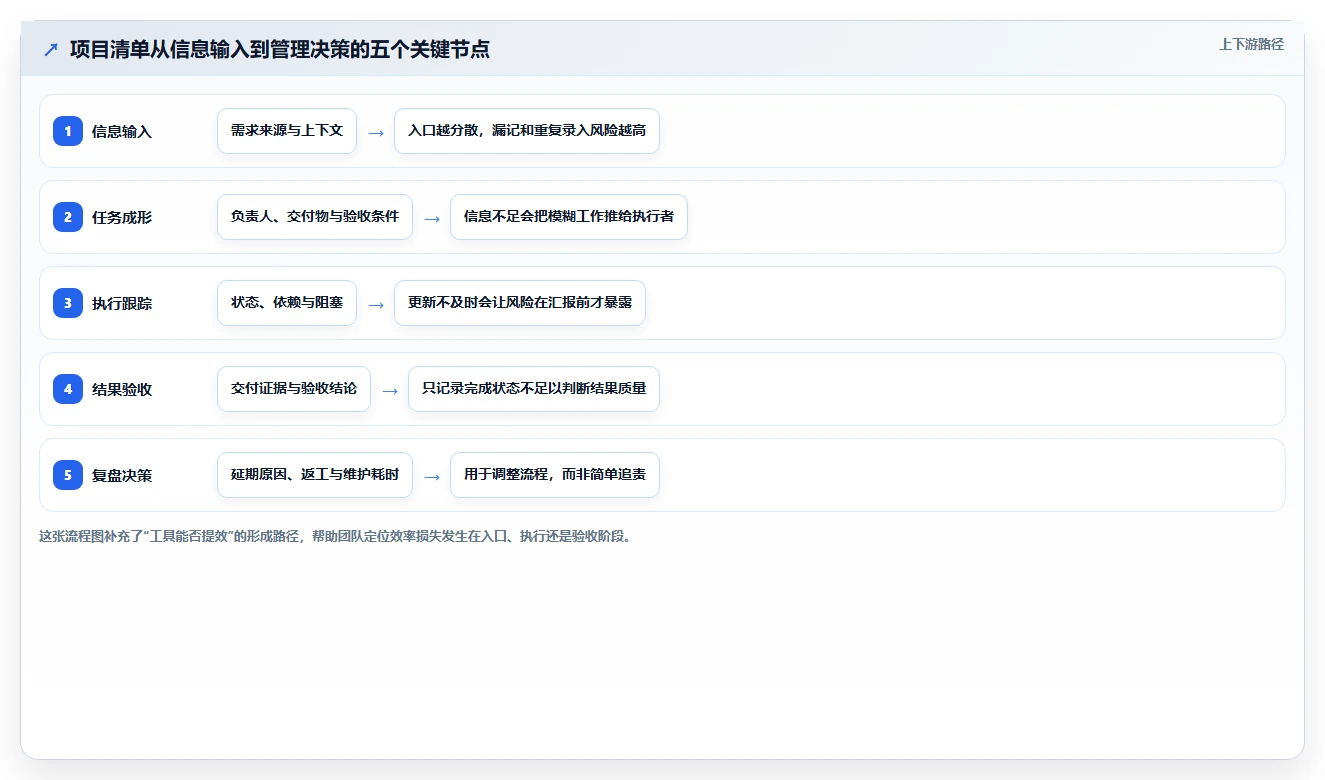Click the 需求来源与上下文 box
The width and height of the screenshot is (1325, 780).
point(287,131)
